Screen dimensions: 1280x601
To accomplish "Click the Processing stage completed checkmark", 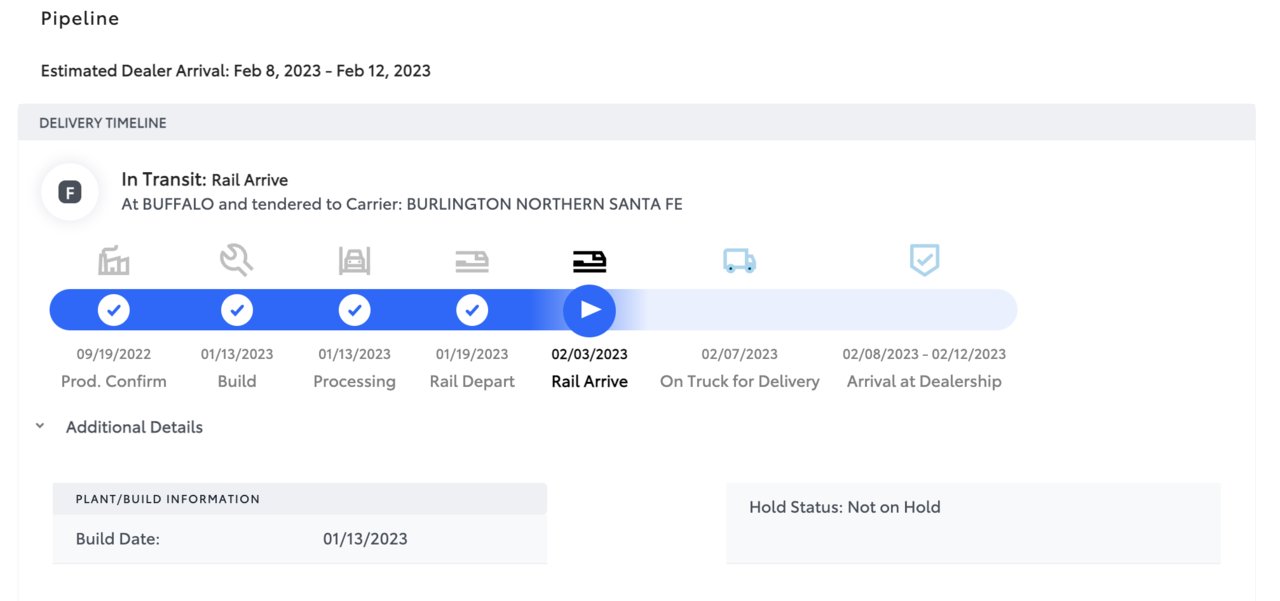I will (x=354, y=310).
